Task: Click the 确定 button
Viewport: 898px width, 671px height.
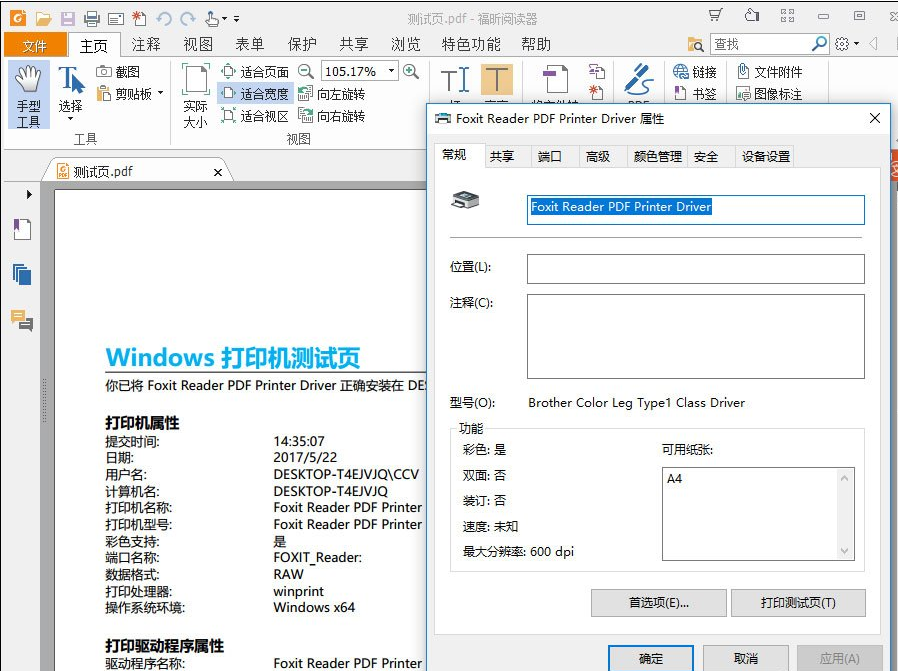Action: tap(651, 658)
